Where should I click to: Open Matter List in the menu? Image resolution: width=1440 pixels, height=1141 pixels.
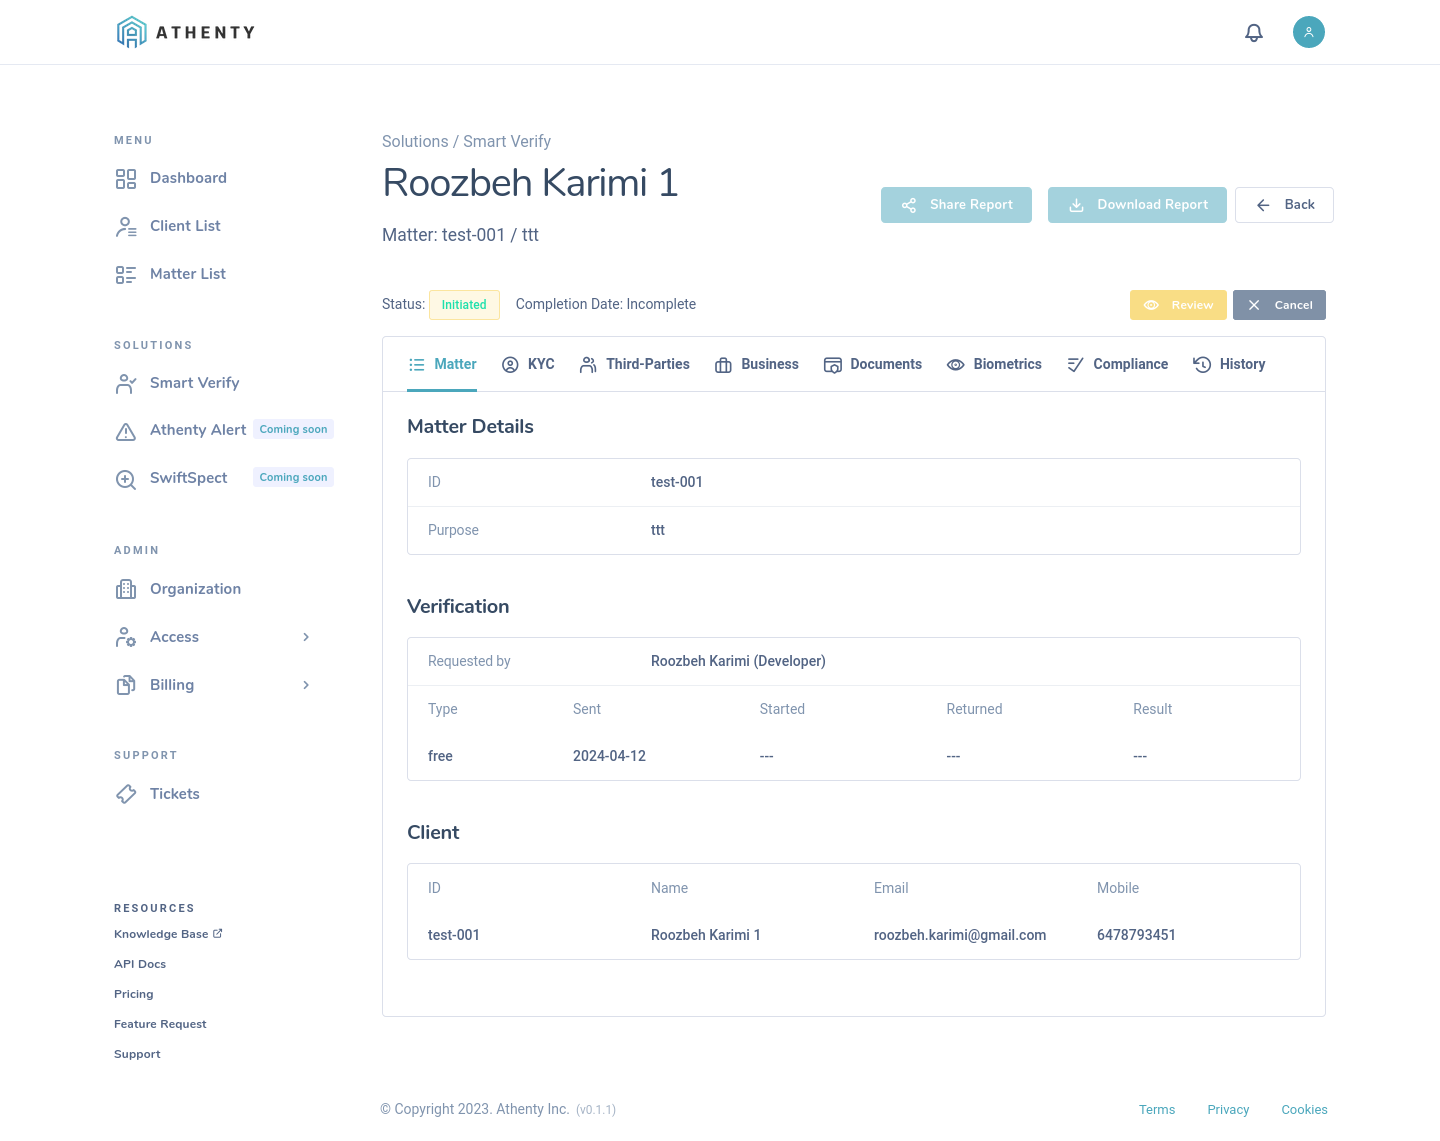(188, 274)
